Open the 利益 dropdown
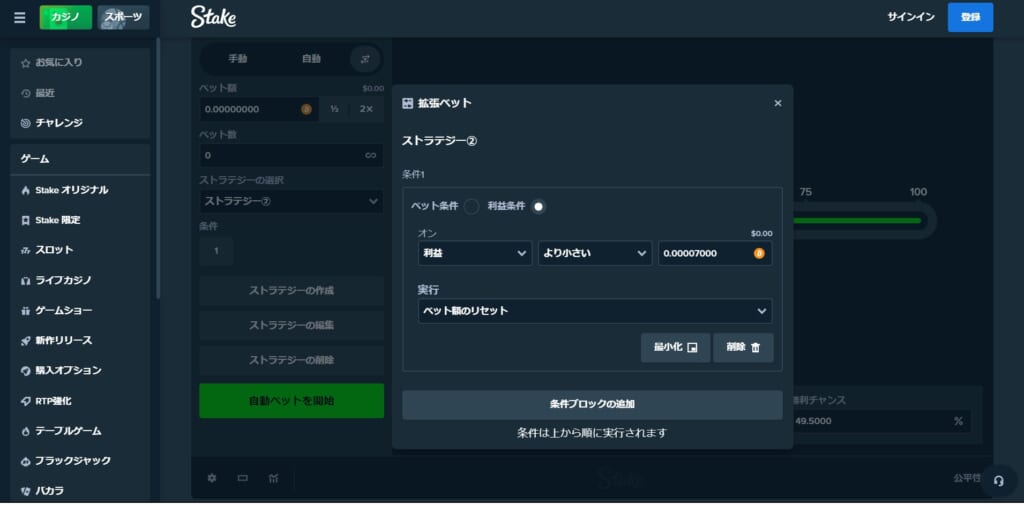The height and width of the screenshot is (505, 1024). 475,253
